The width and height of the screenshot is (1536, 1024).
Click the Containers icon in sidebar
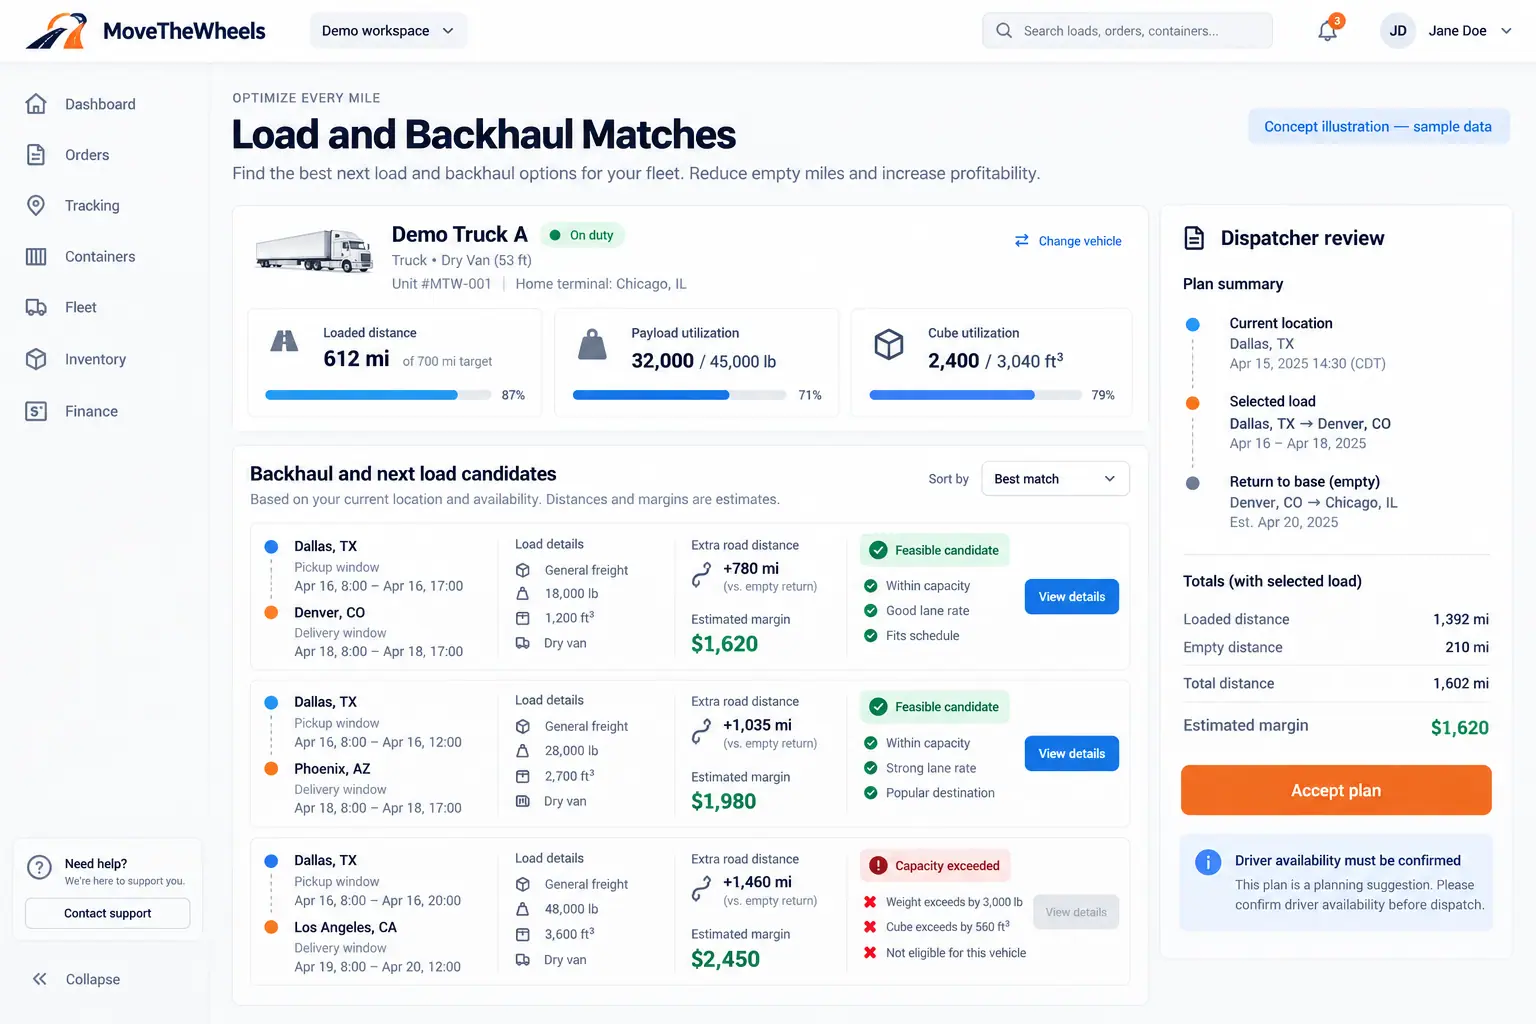click(36, 257)
